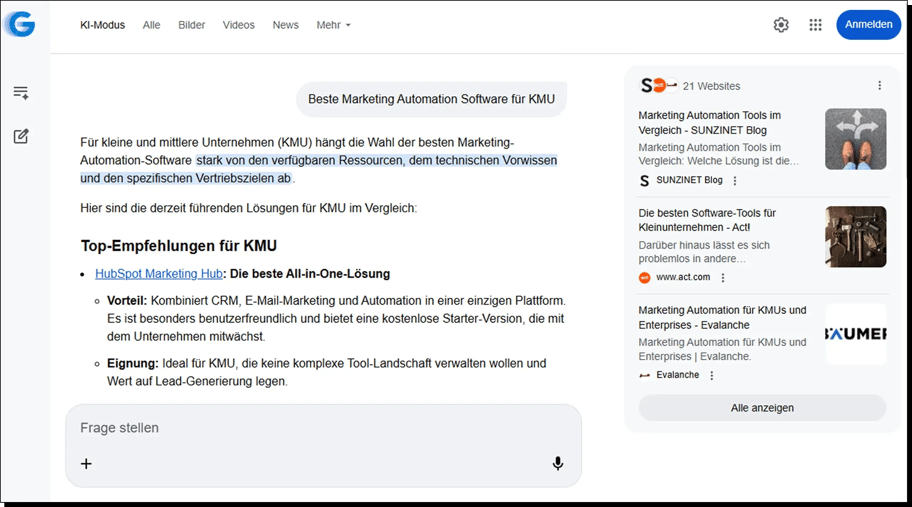Click the Evalanche Baumer logo thumbnail
This screenshot has height=507, width=912.
856,334
